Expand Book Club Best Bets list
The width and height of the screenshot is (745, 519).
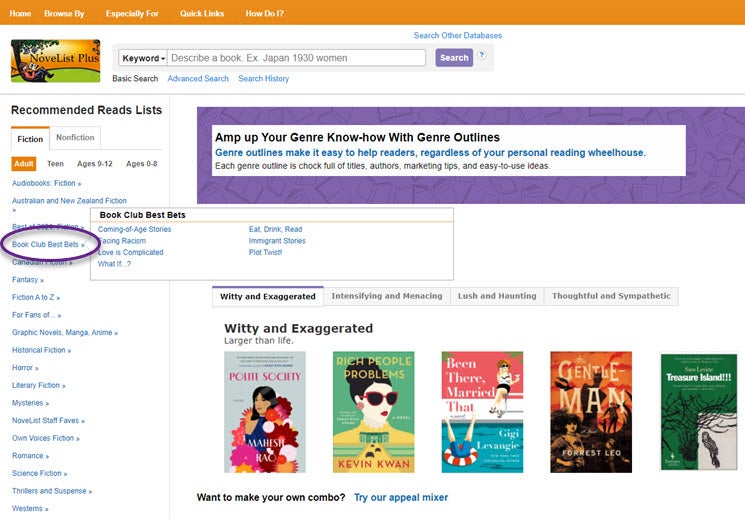(48, 244)
